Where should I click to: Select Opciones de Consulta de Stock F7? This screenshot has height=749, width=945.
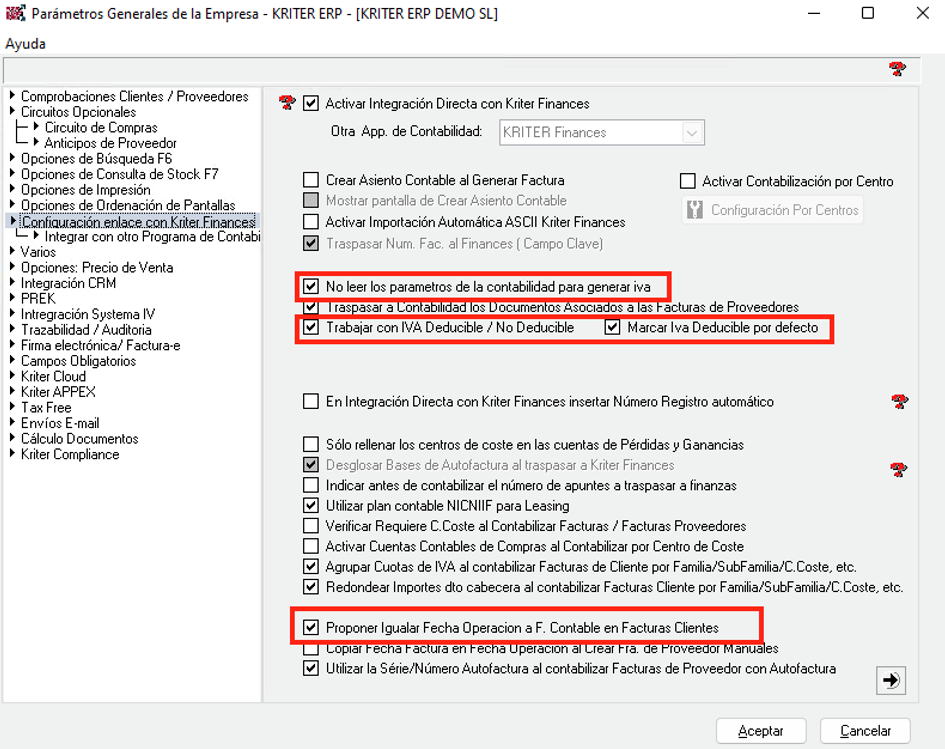(119, 174)
